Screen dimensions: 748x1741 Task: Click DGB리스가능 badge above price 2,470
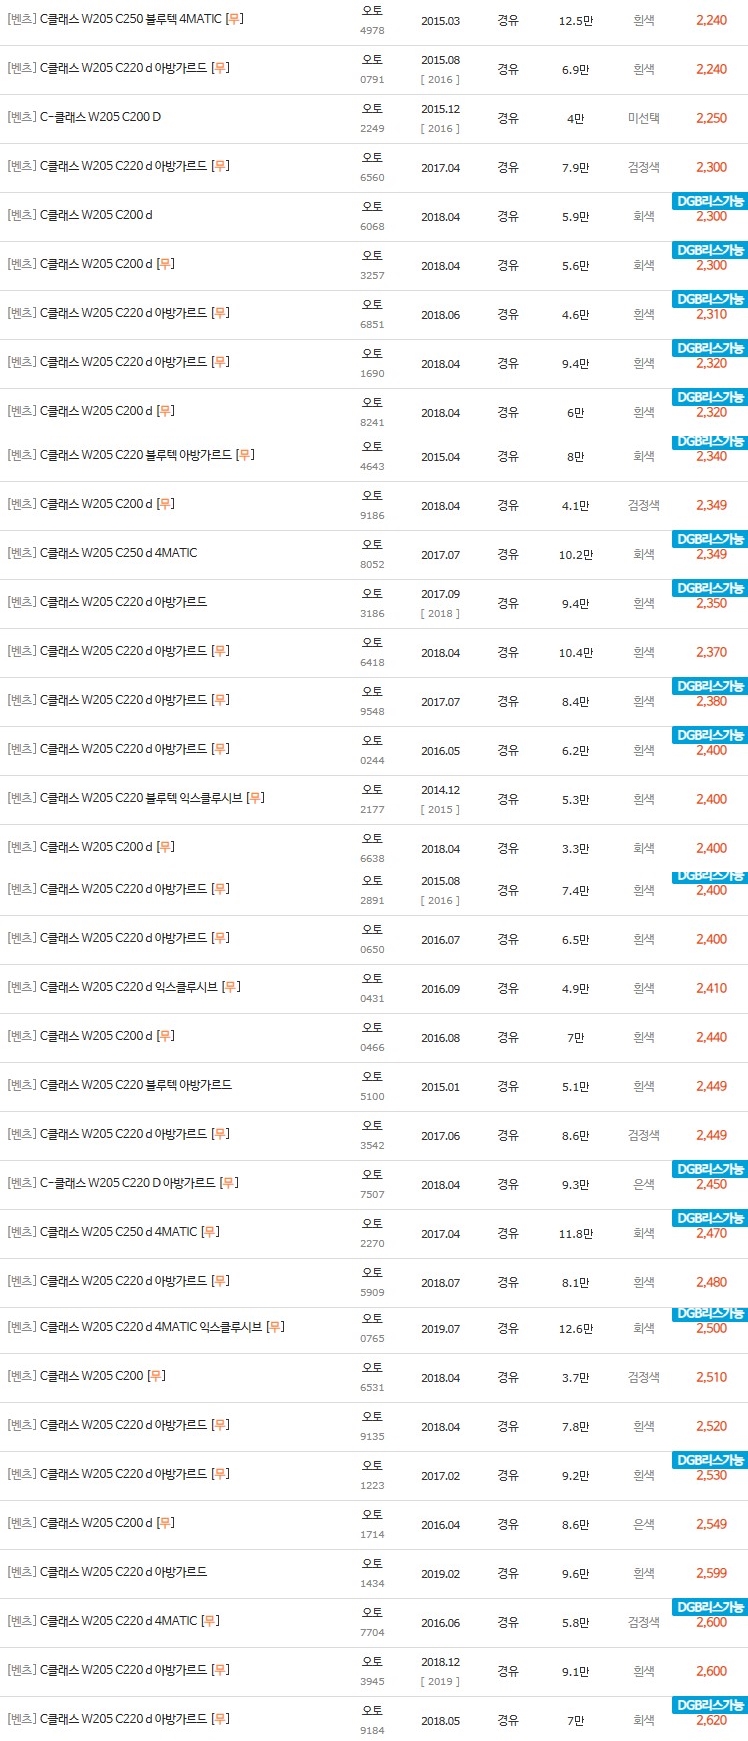(710, 1218)
